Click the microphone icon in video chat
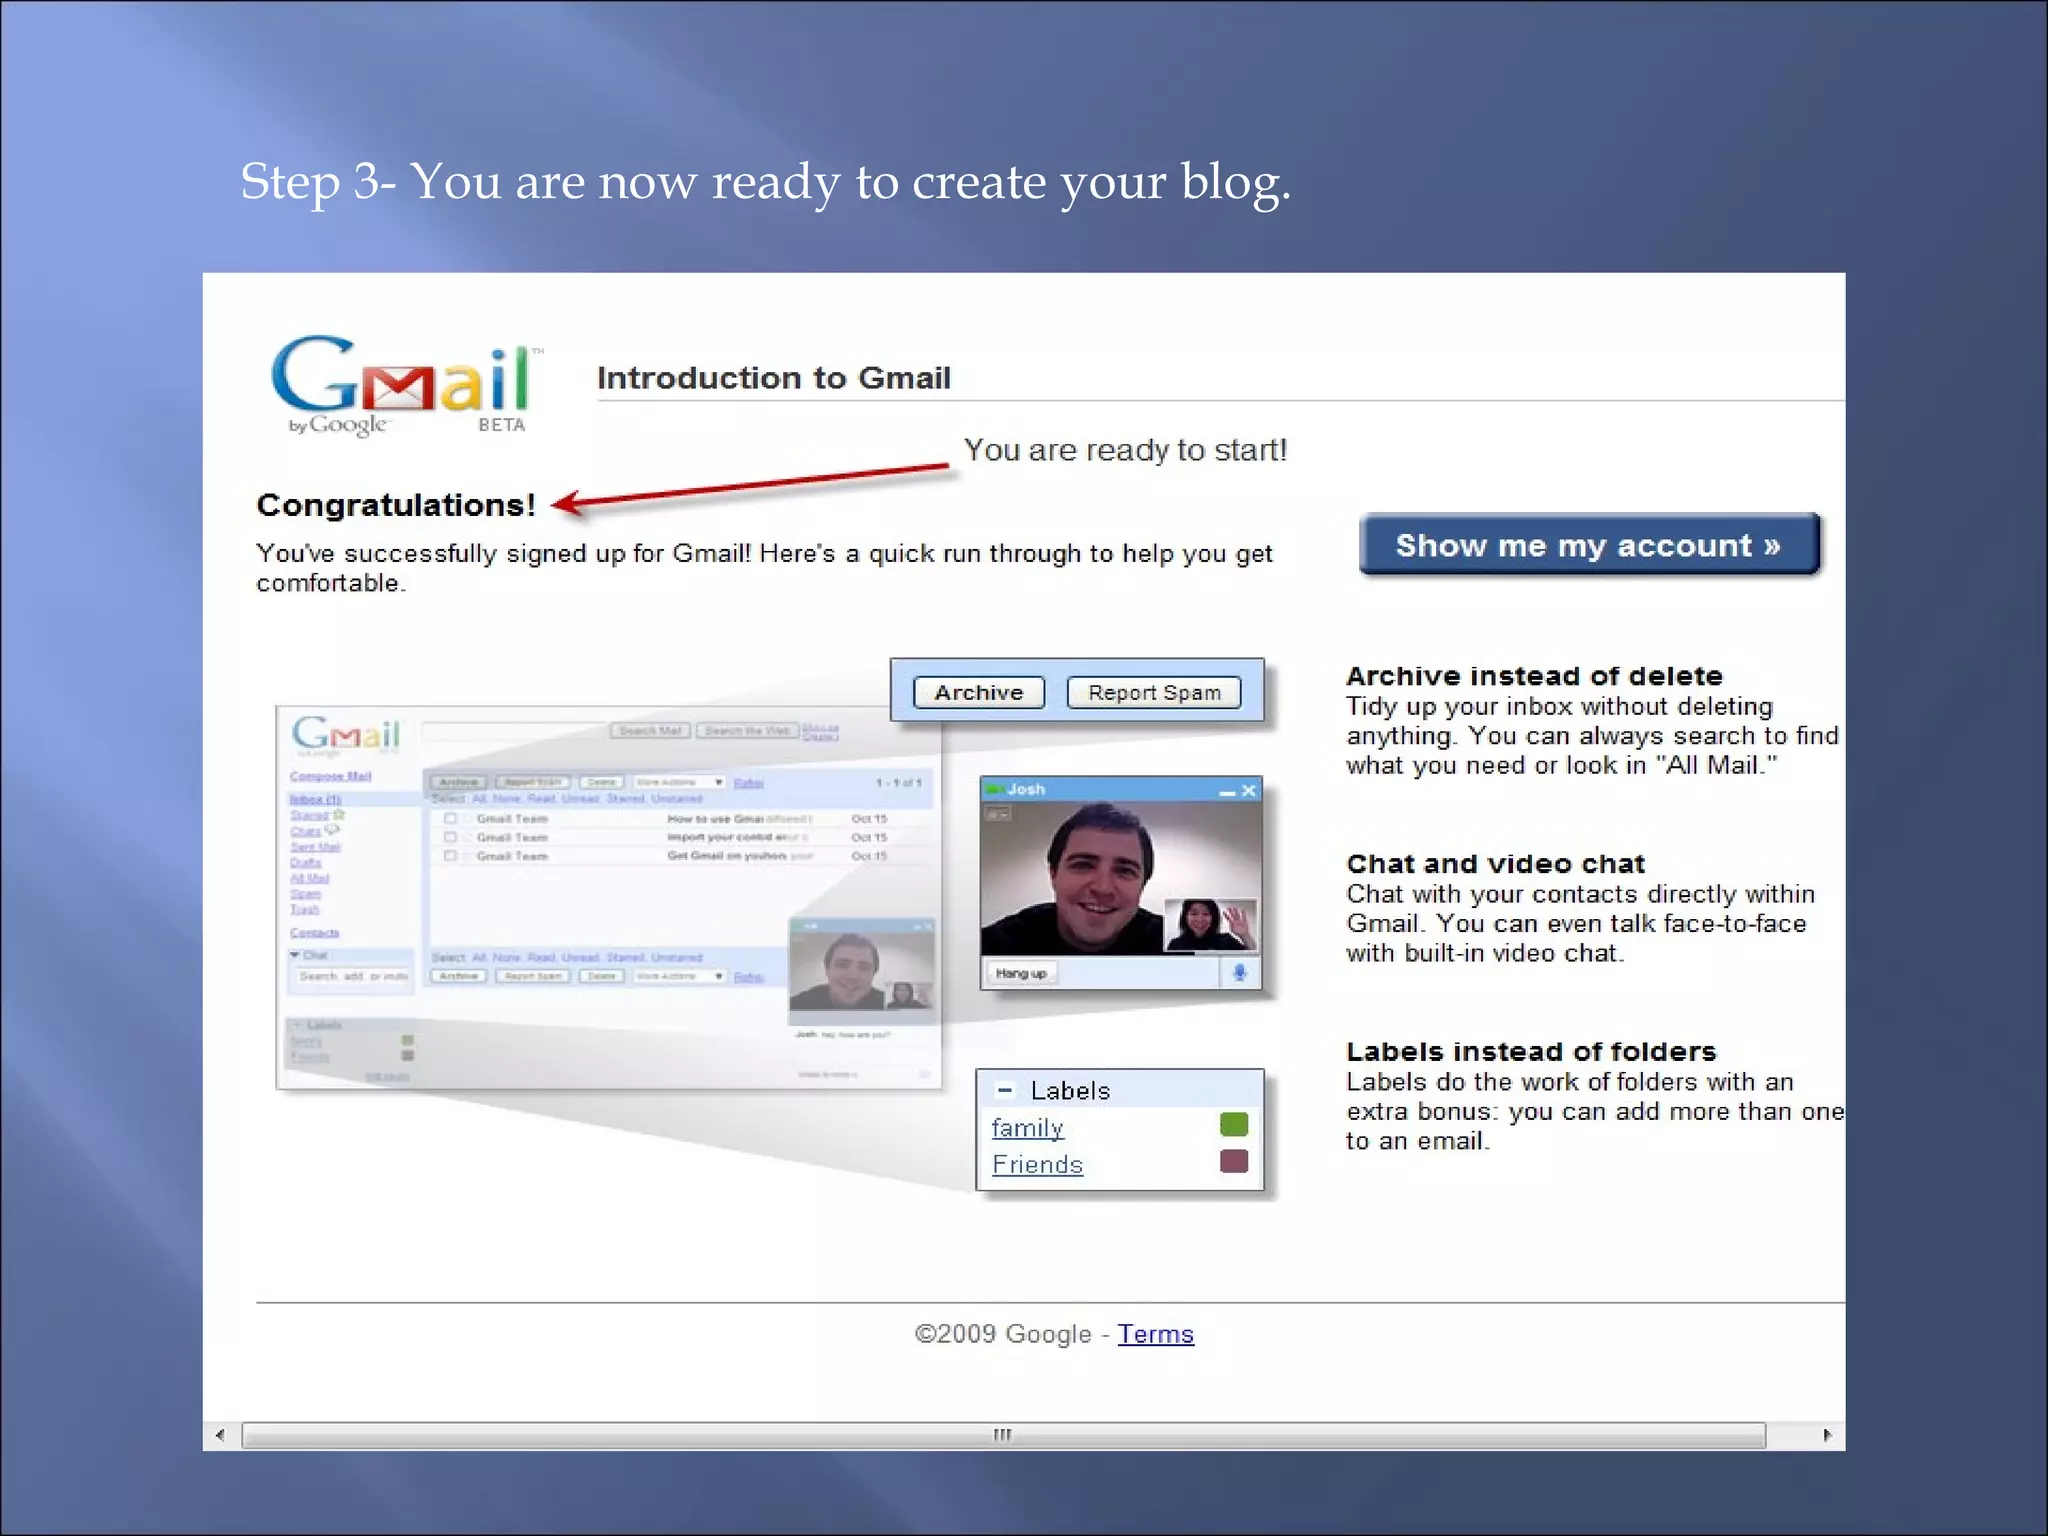The image size is (2048, 1536). [1240, 972]
